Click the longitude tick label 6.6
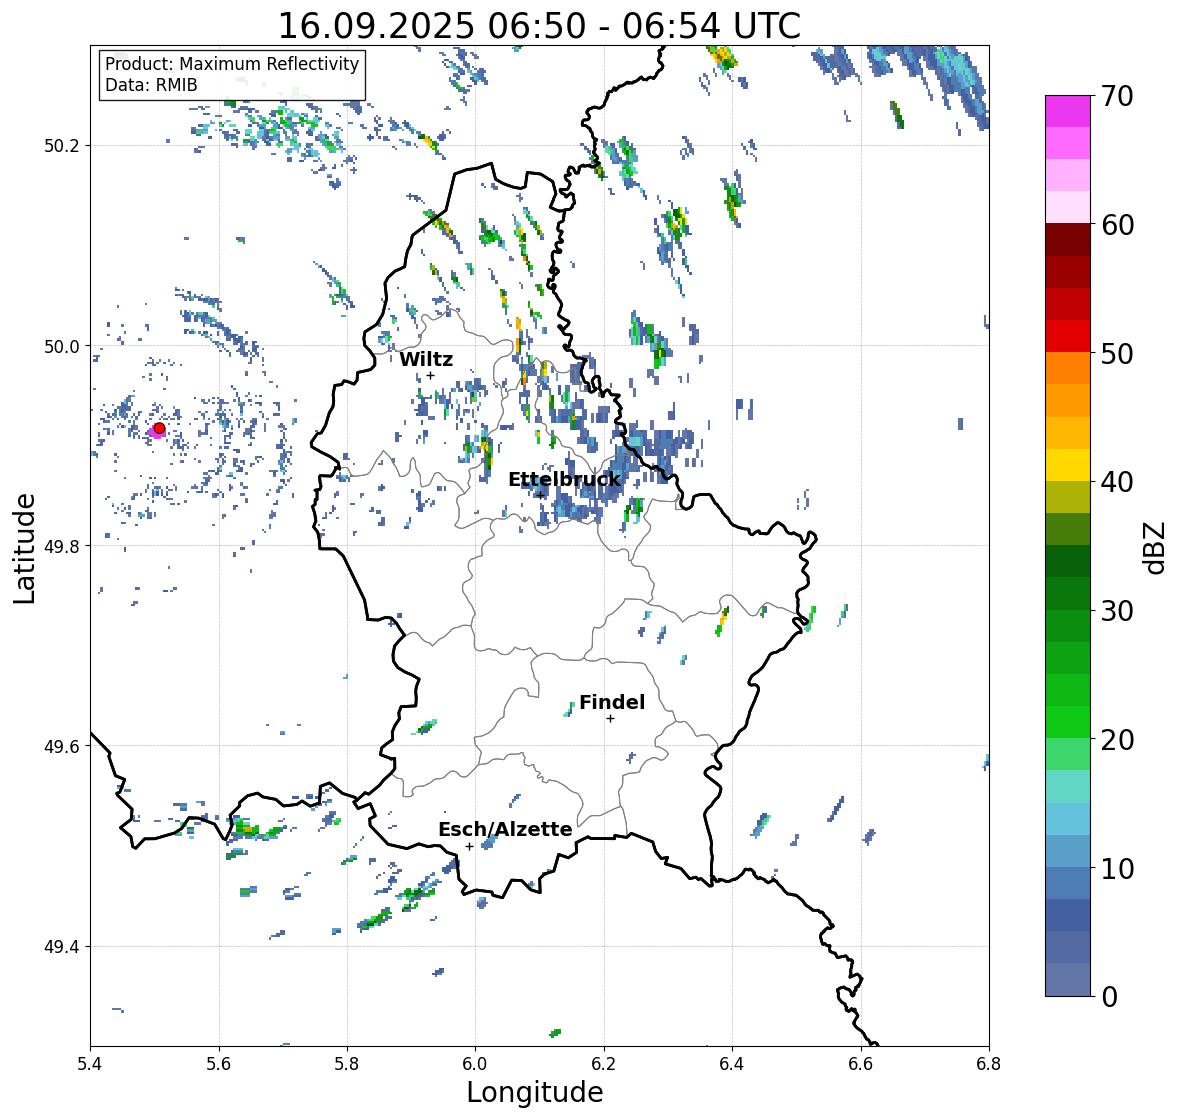This screenshot has height=1117, width=1179. click(x=861, y=1063)
